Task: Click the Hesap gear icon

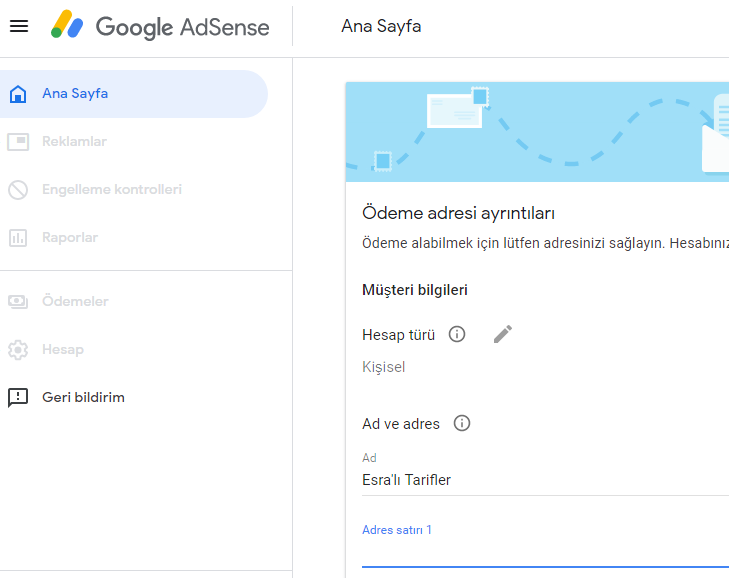Action: pyautogui.click(x=18, y=350)
